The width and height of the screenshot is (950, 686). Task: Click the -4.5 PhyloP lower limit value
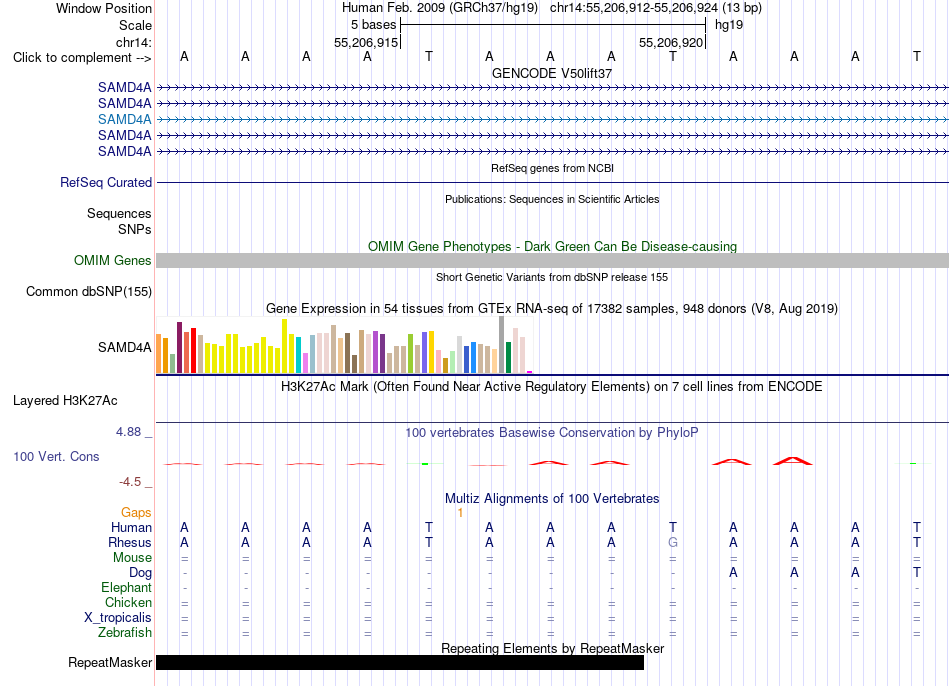tap(130, 482)
